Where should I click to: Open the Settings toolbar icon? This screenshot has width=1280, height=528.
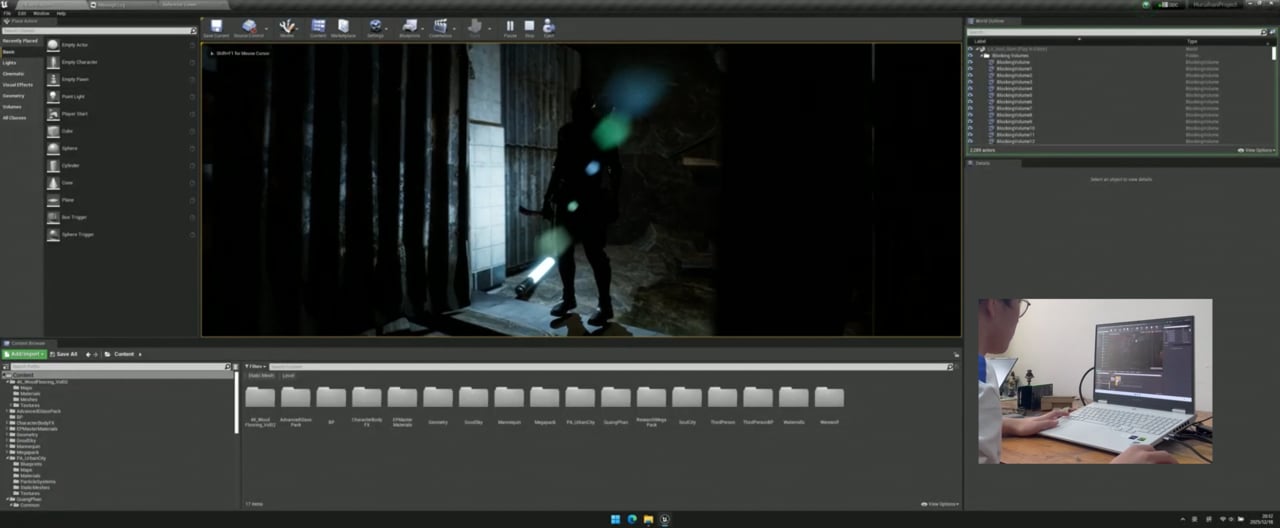375,27
